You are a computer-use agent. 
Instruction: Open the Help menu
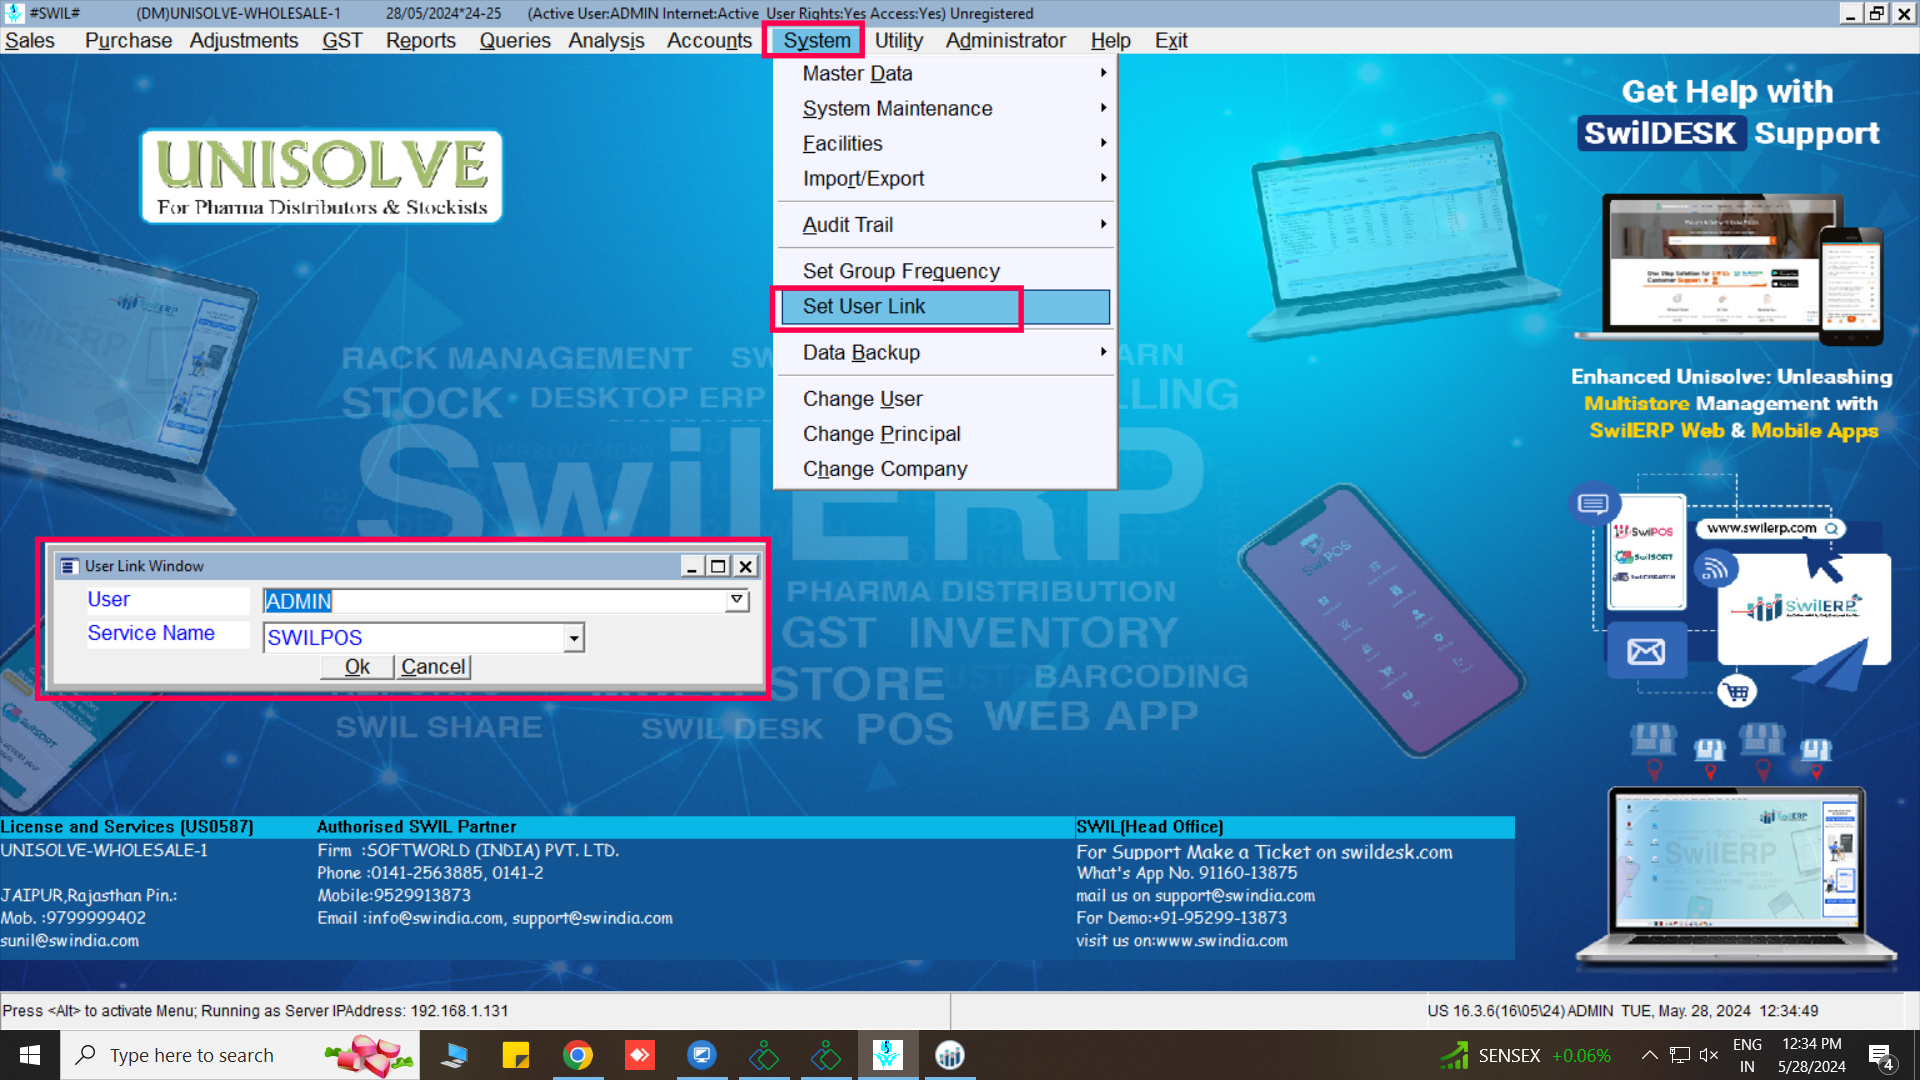tap(1110, 40)
